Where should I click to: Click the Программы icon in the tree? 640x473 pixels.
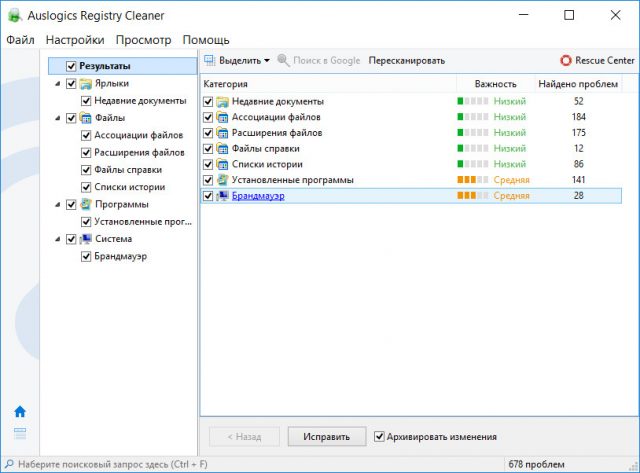[86, 204]
